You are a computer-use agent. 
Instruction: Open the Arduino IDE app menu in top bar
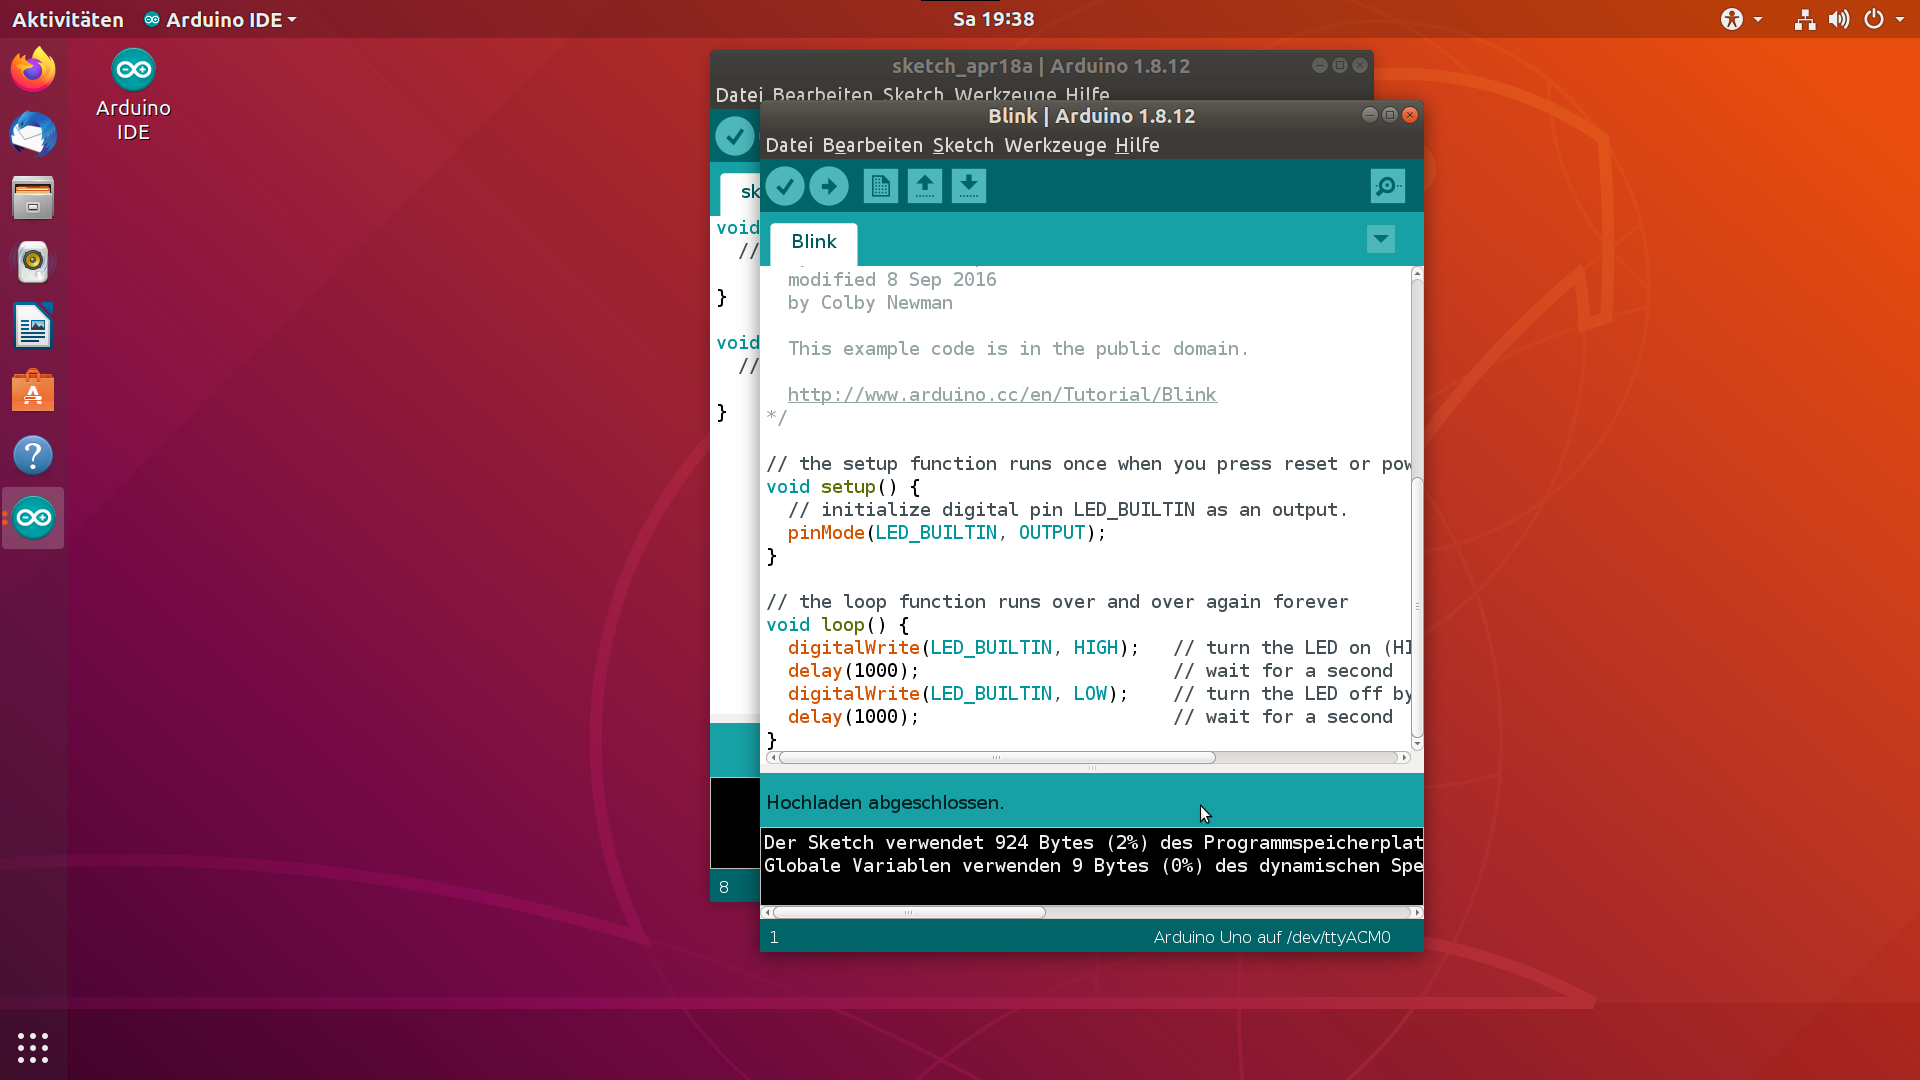point(220,19)
